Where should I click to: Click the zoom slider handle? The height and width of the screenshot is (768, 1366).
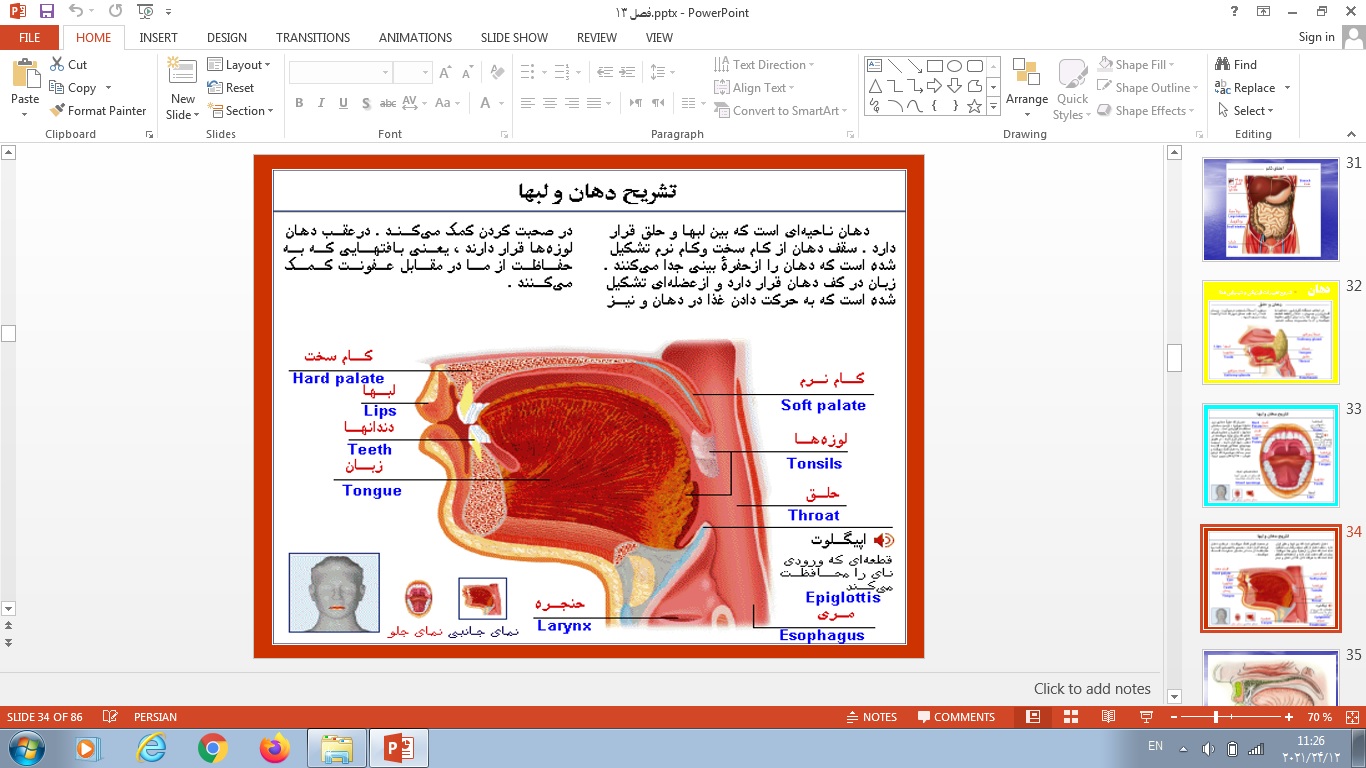pos(1216,717)
